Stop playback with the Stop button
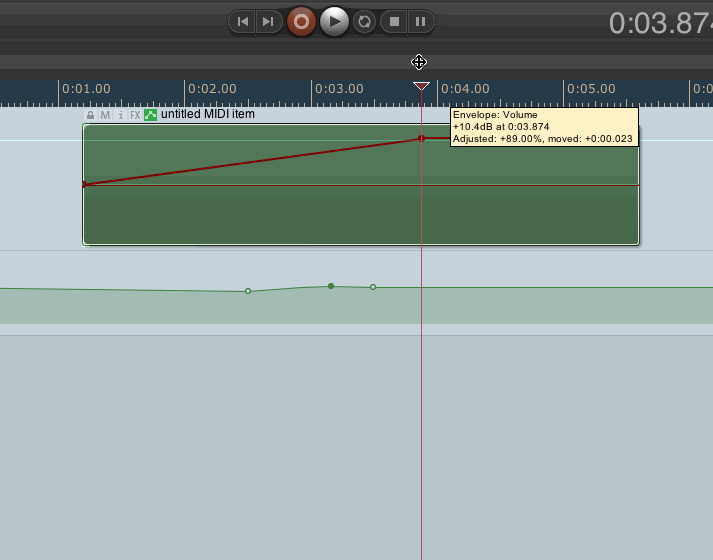 [x=394, y=21]
